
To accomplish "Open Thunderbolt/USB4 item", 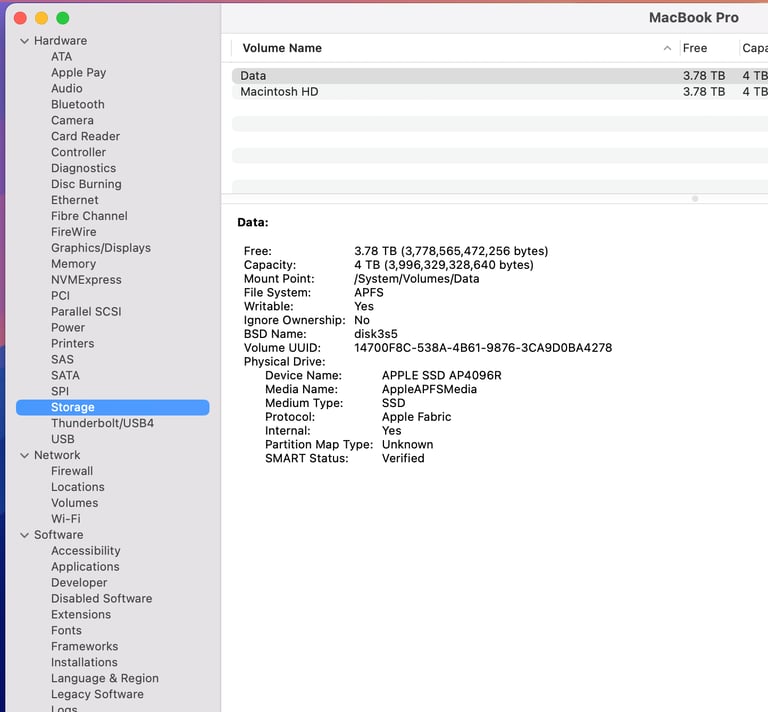I will (x=102, y=423).
